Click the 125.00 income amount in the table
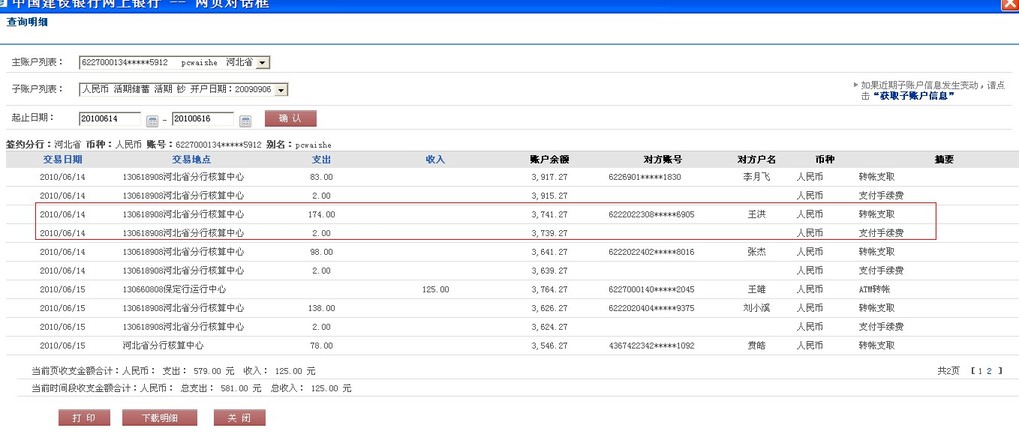 (x=435, y=290)
